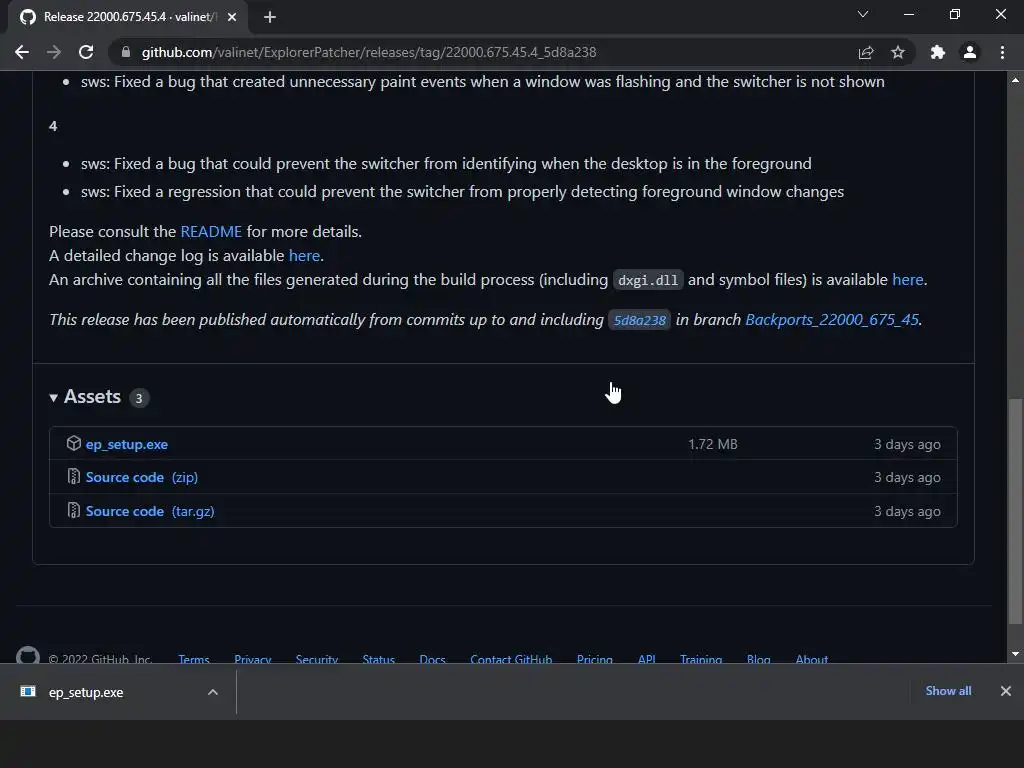The height and width of the screenshot is (768, 1024).
Task: Open the README link
Action: [211, 232]
